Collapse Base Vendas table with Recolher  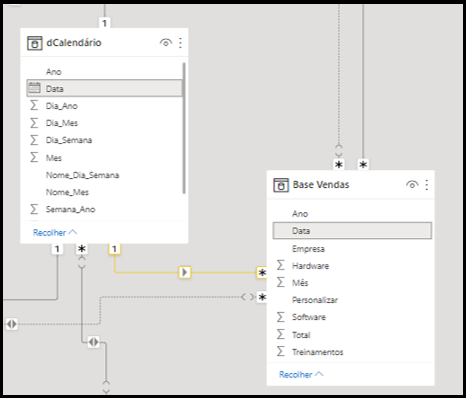(301, 374)
